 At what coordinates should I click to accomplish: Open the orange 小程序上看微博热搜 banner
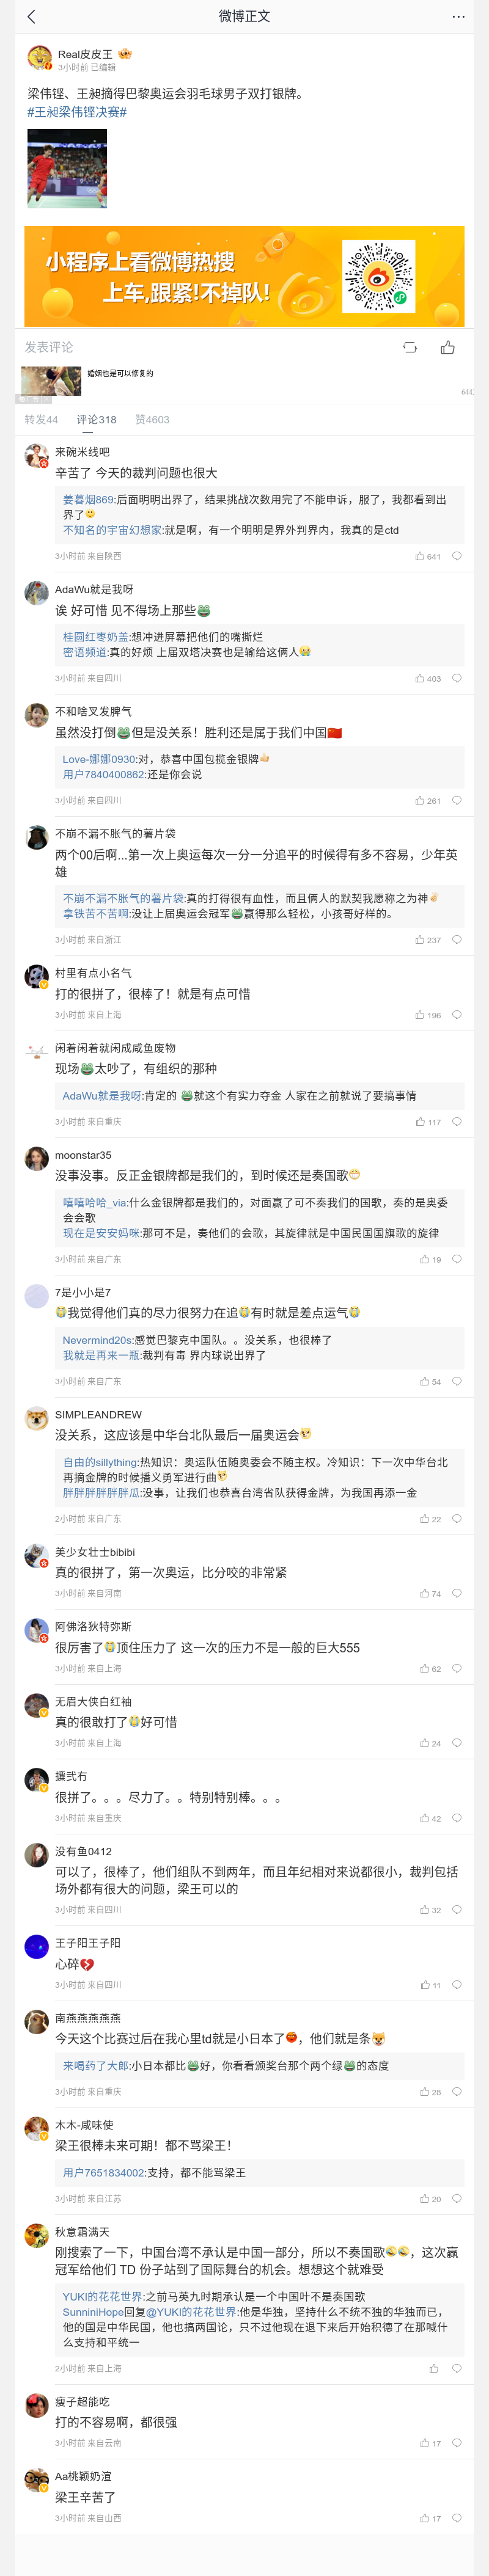tap(244, 276)
